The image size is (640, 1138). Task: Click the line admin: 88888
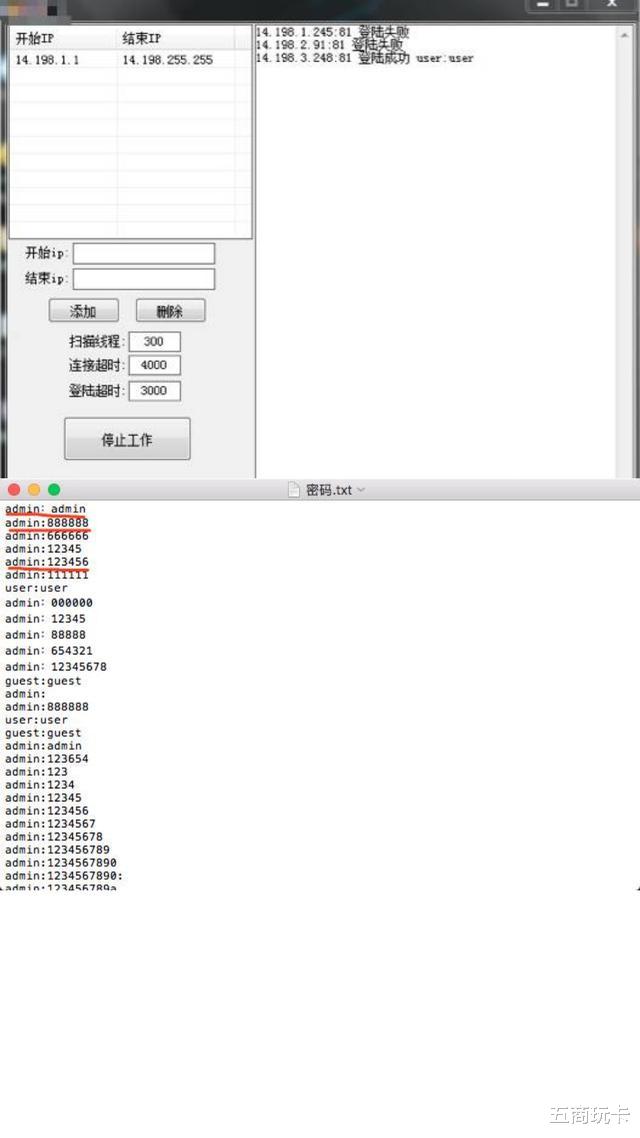point(45,634)
